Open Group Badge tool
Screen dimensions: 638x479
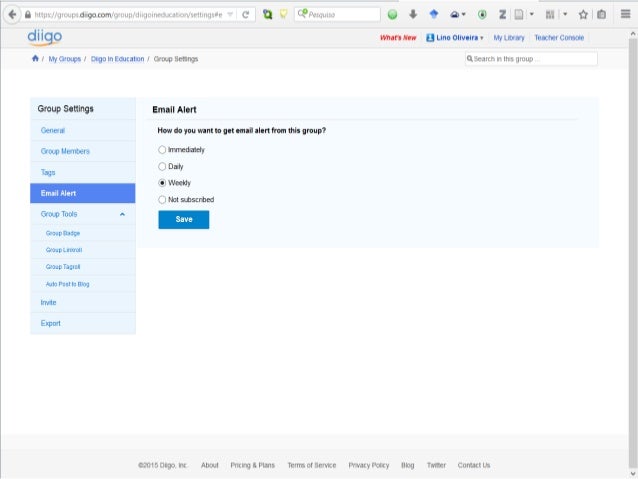click(63, 233)
